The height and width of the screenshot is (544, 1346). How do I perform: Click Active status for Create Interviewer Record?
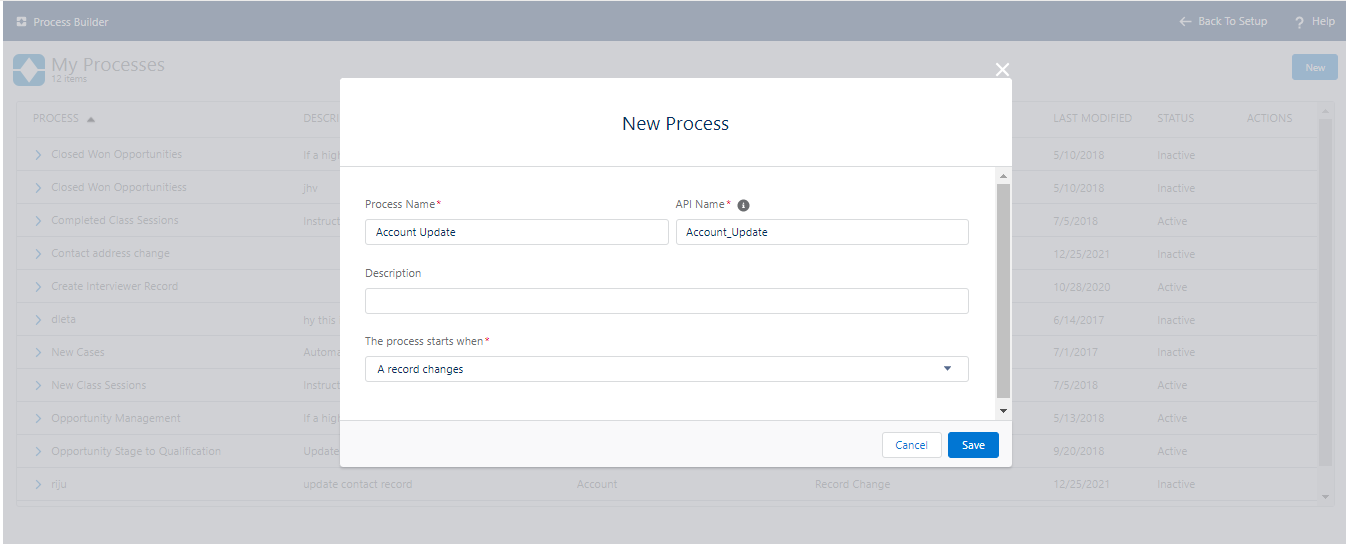1172,287
